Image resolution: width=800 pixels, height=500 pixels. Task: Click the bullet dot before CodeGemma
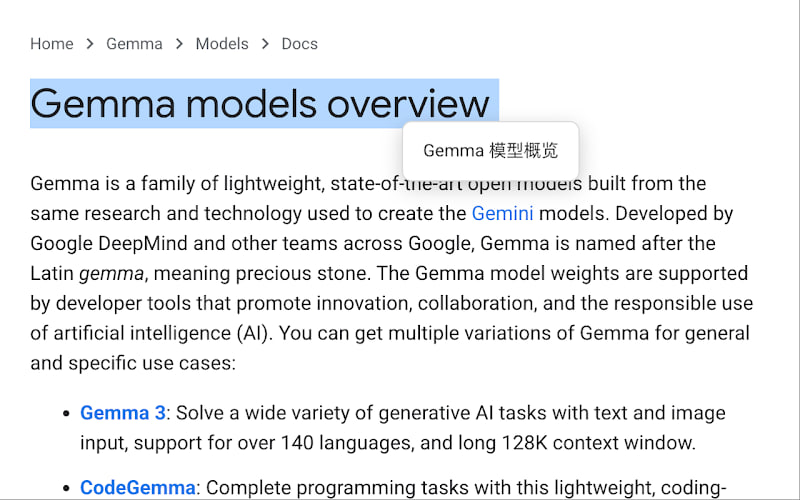coord(66,488)
